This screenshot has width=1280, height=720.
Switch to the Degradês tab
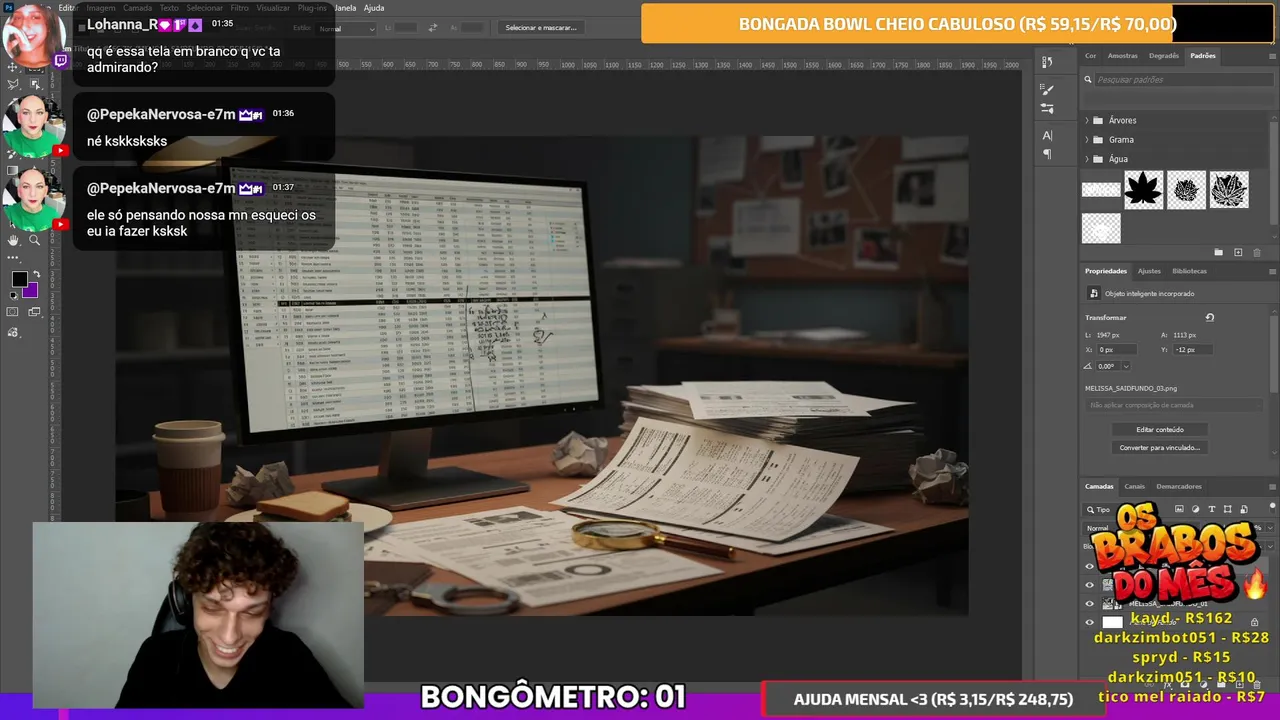pyautogui.click(x=1164, y=56)
